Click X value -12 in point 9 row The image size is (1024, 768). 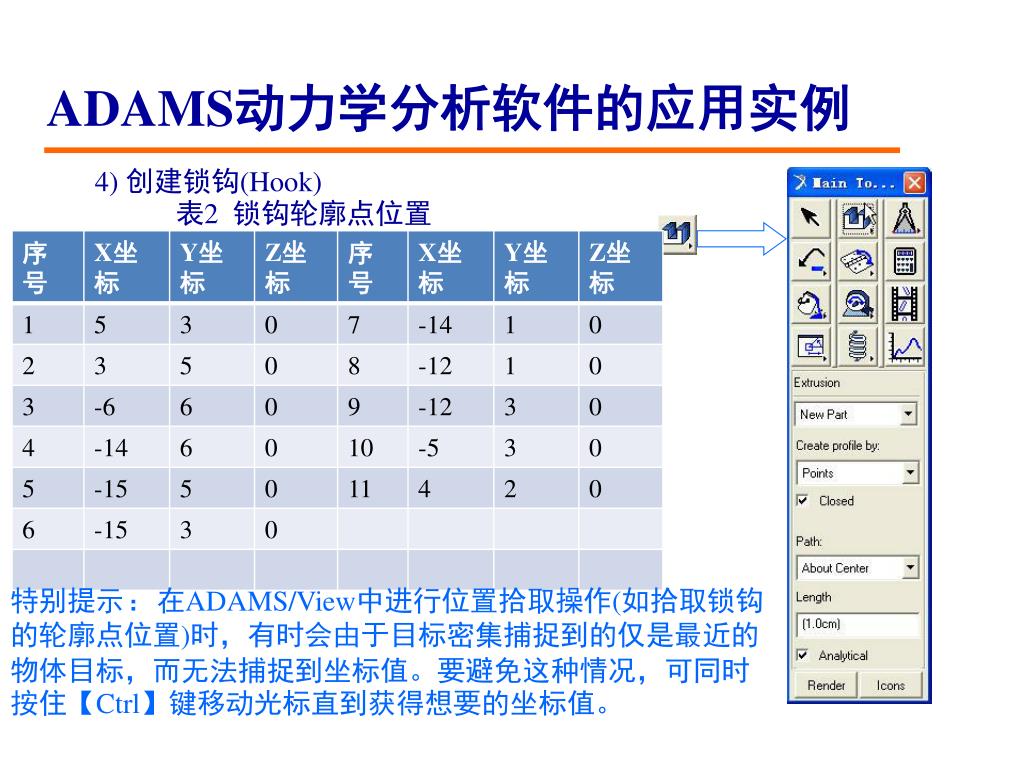[435, 407]
